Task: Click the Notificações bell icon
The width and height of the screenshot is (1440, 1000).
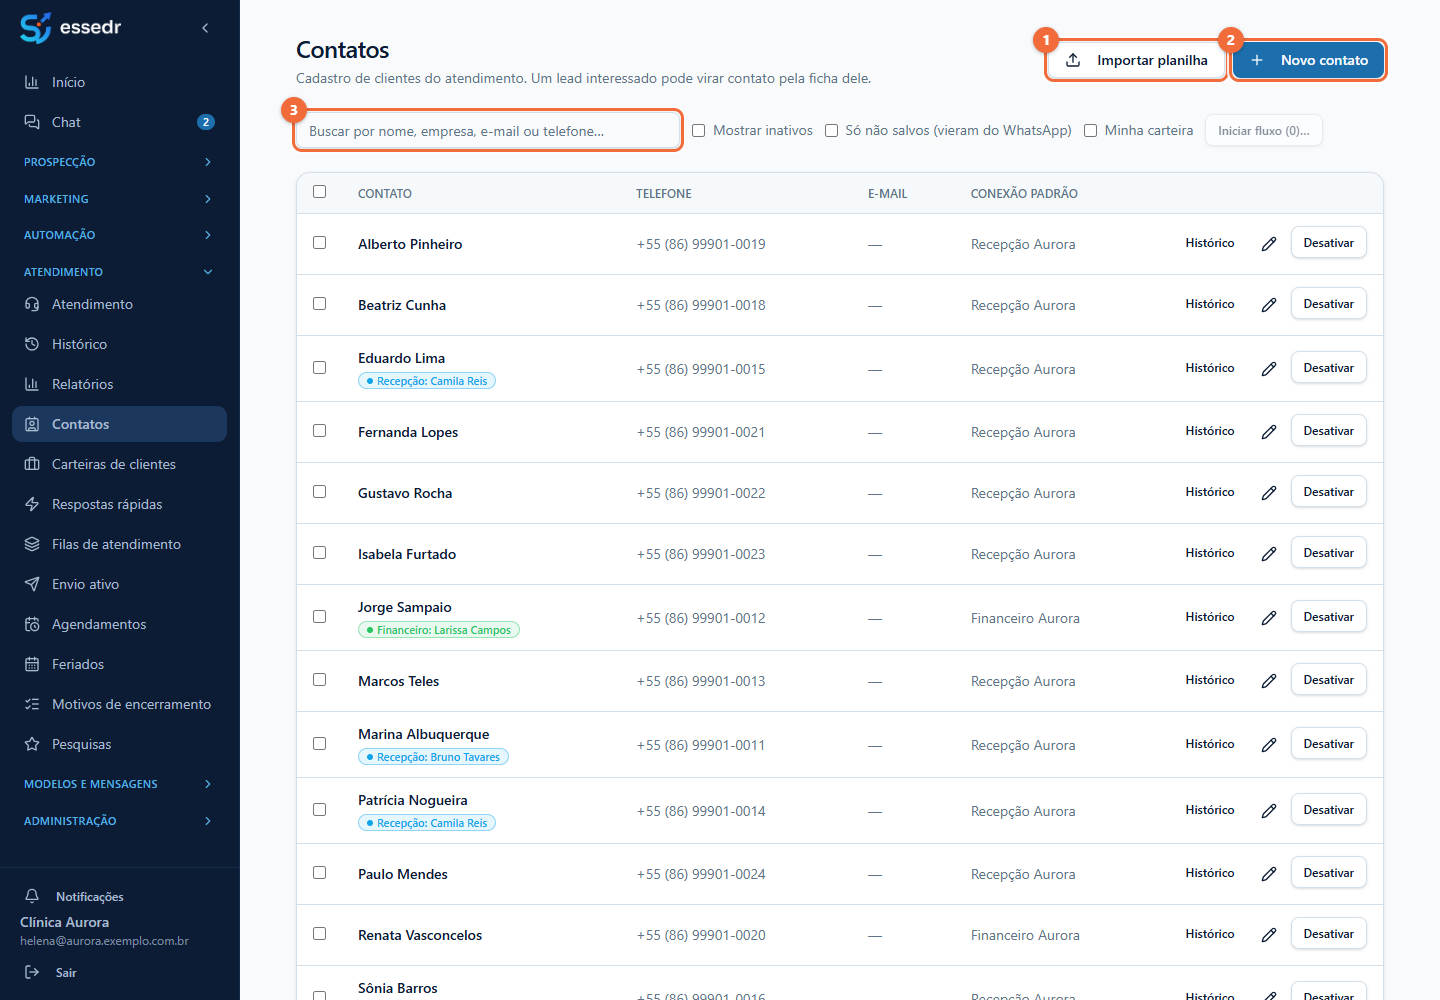Action: coord(32,896)
